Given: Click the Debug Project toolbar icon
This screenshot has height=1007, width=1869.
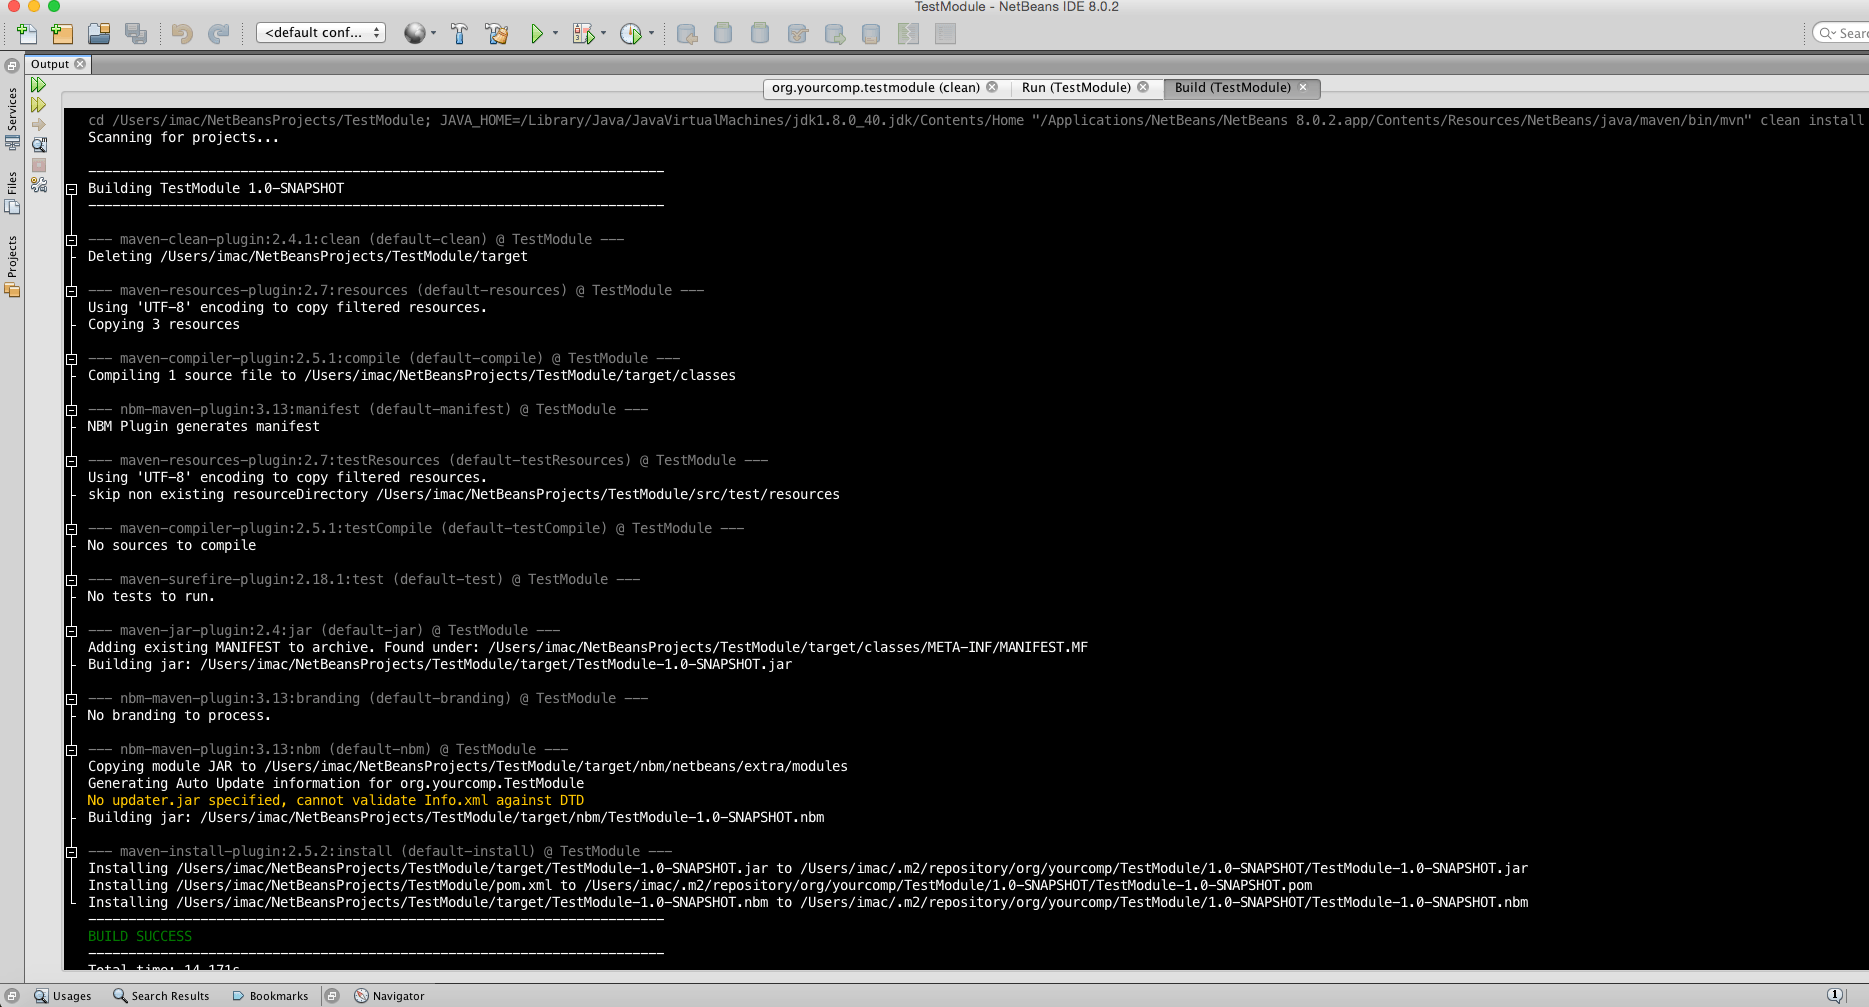Looking at the screenshot, I should click(x=583, y=34).
